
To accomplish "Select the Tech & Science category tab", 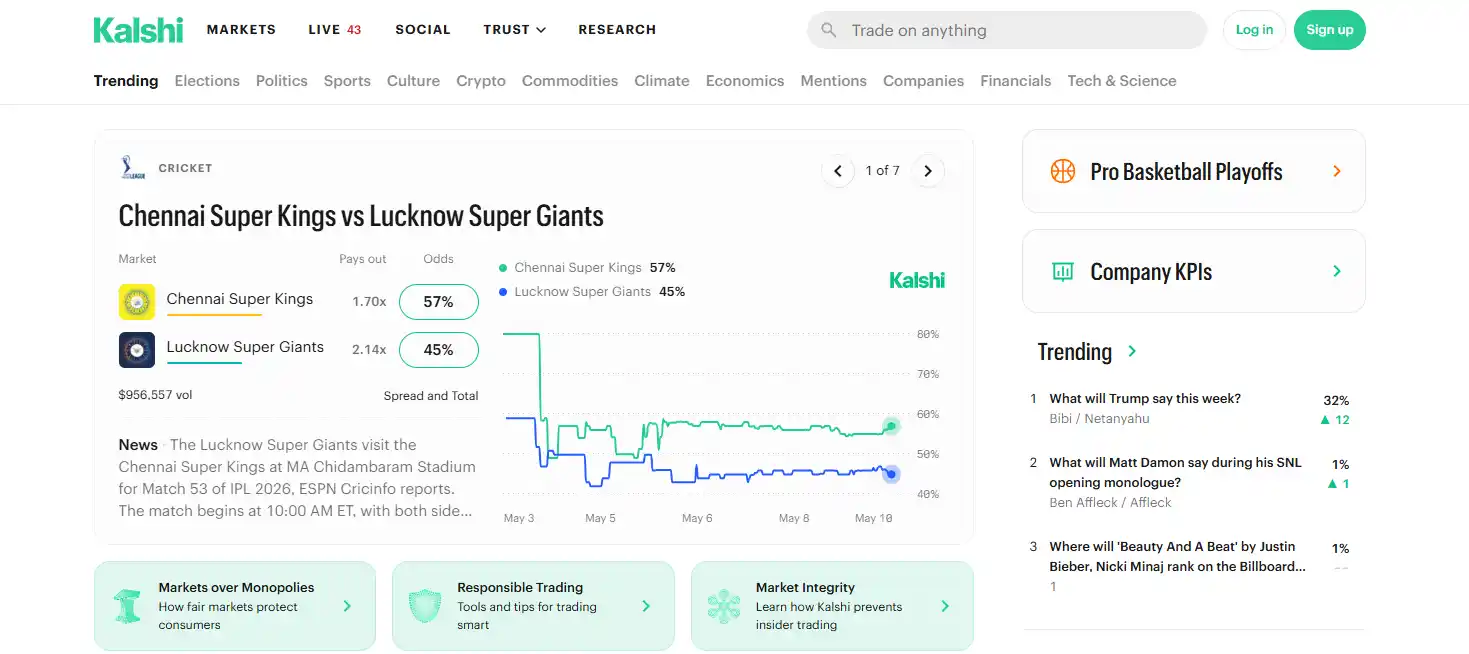I will [1122, 81].
